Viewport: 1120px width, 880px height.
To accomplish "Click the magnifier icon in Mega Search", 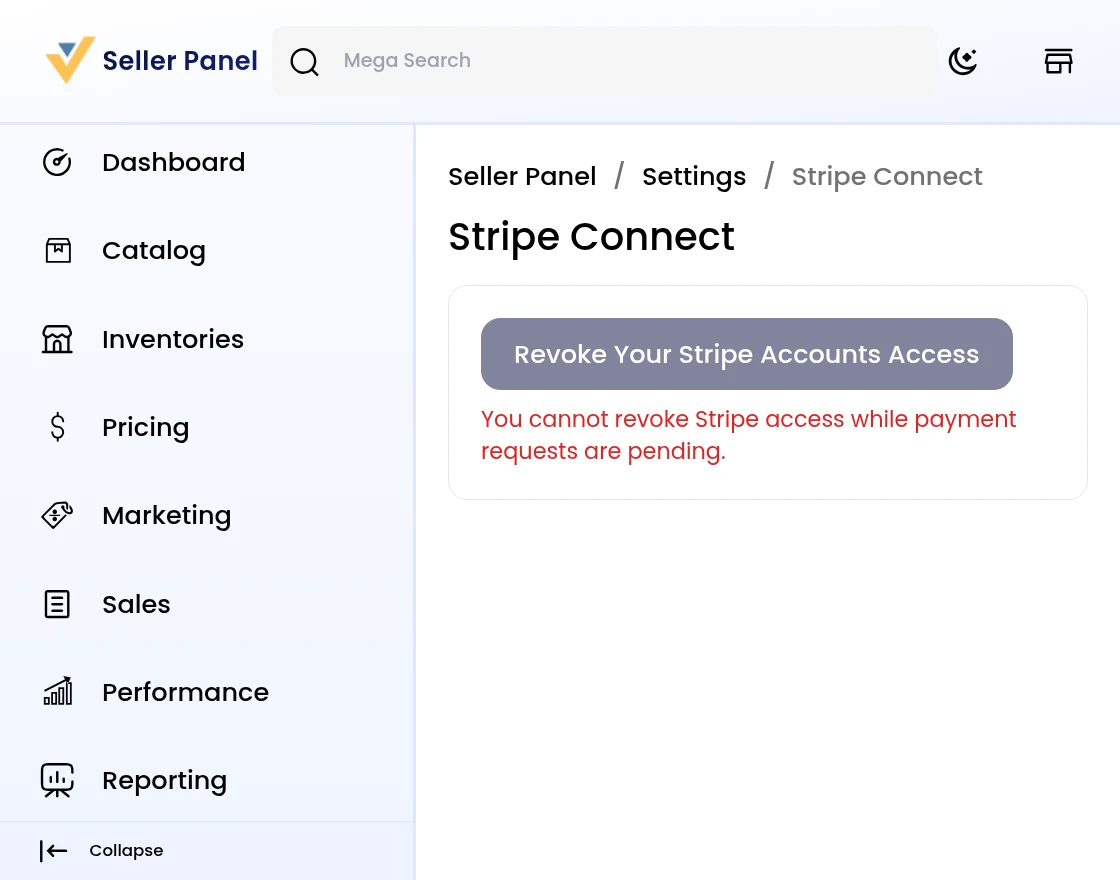I will 304,61.
